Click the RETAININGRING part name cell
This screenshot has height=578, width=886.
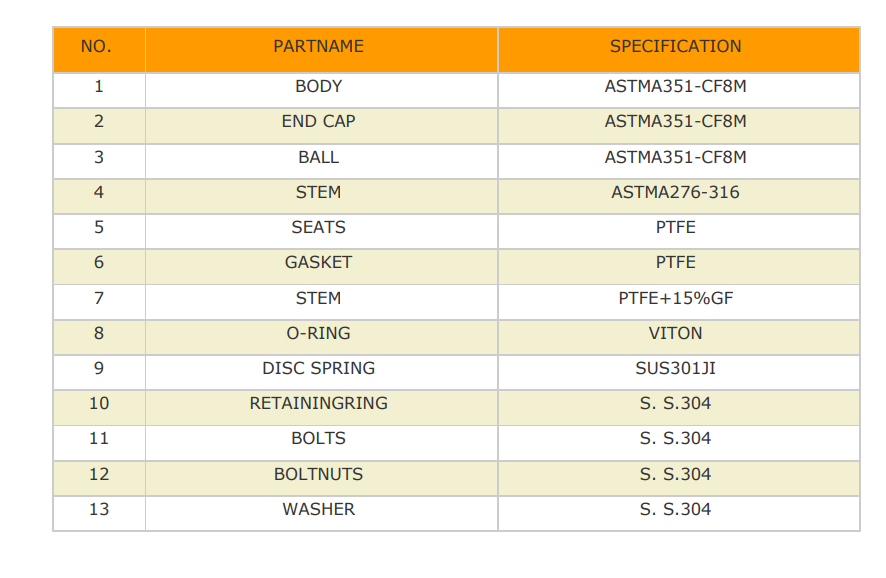click(x=322, y=408)
